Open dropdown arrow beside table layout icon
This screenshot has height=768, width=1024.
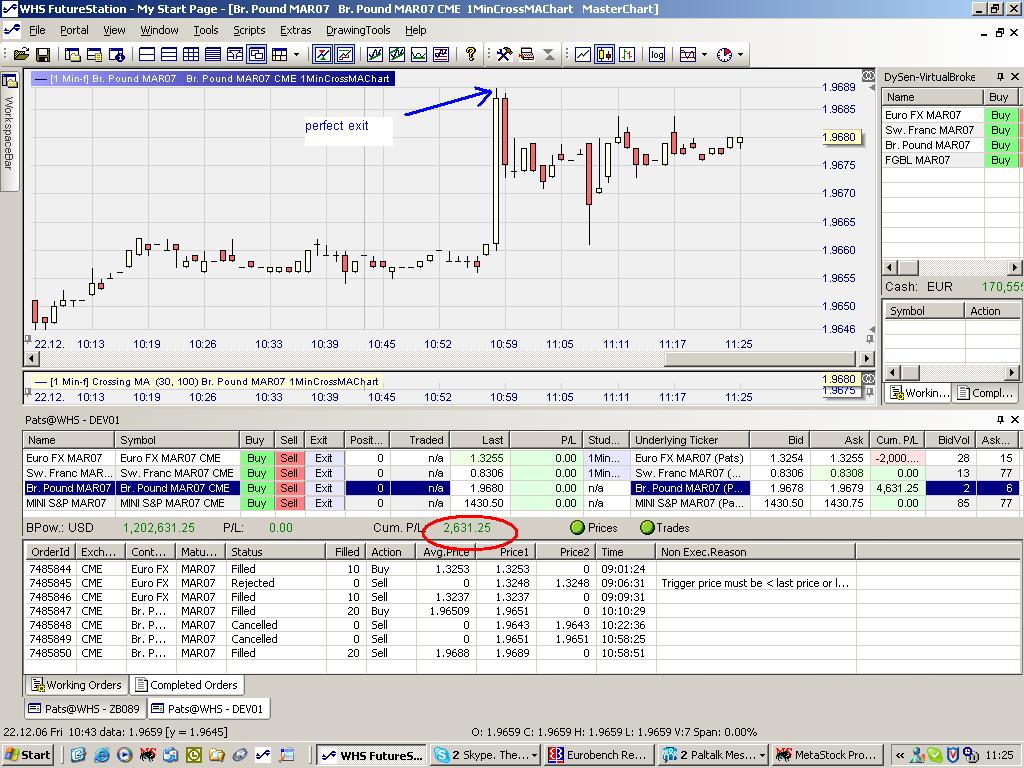coord(296,55)
